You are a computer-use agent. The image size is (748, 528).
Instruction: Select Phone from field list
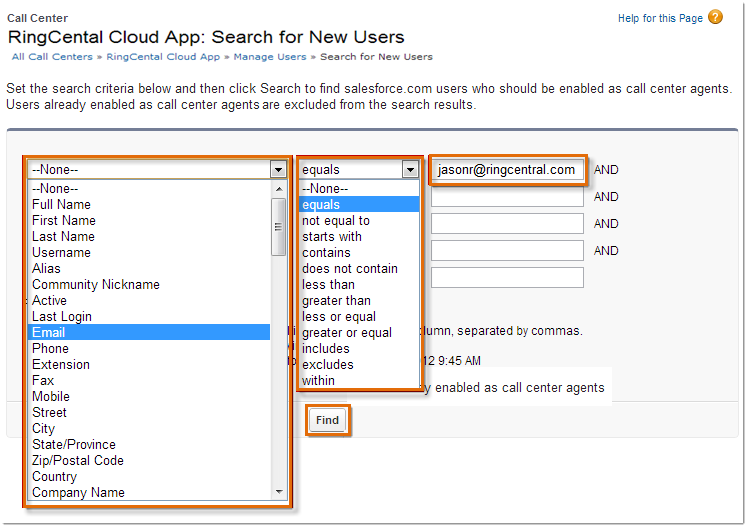click(x=149, y=349)
